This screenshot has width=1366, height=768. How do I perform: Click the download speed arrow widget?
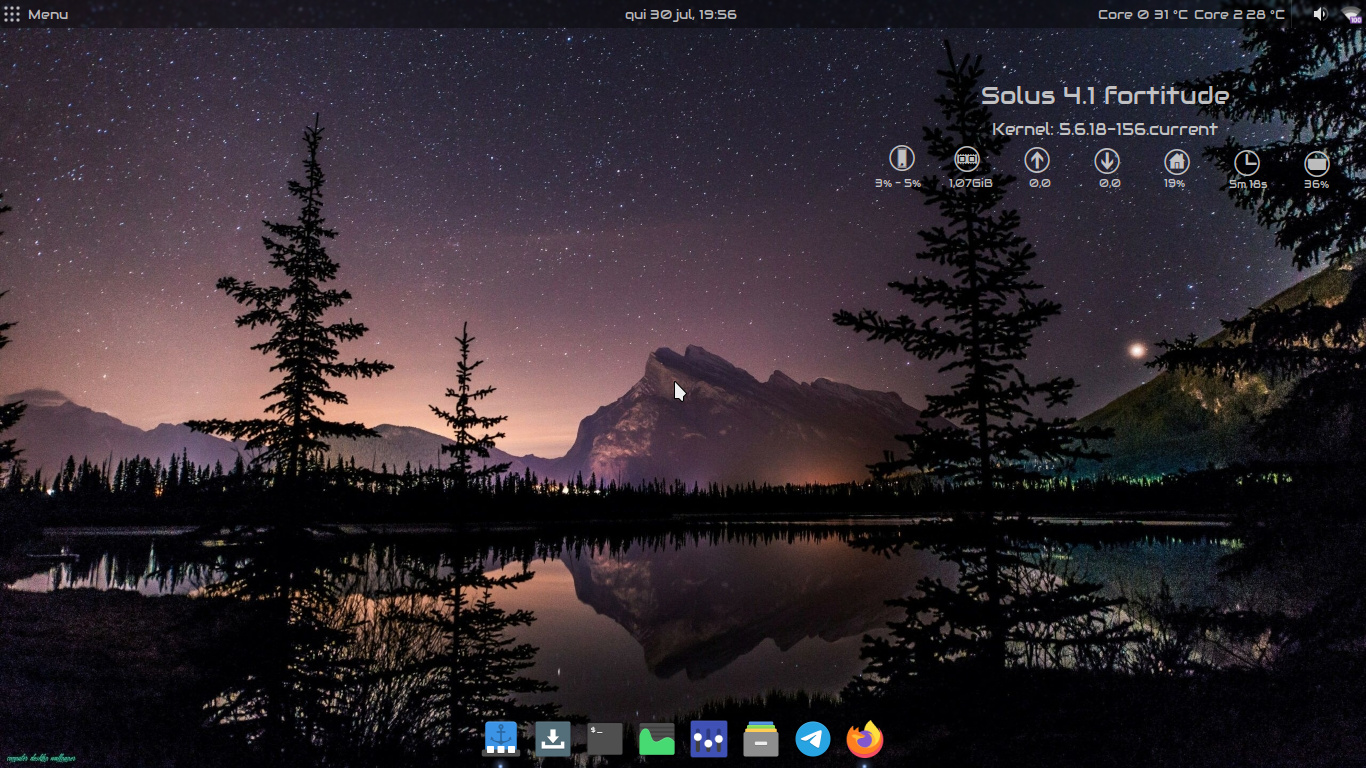point(1107,160)
